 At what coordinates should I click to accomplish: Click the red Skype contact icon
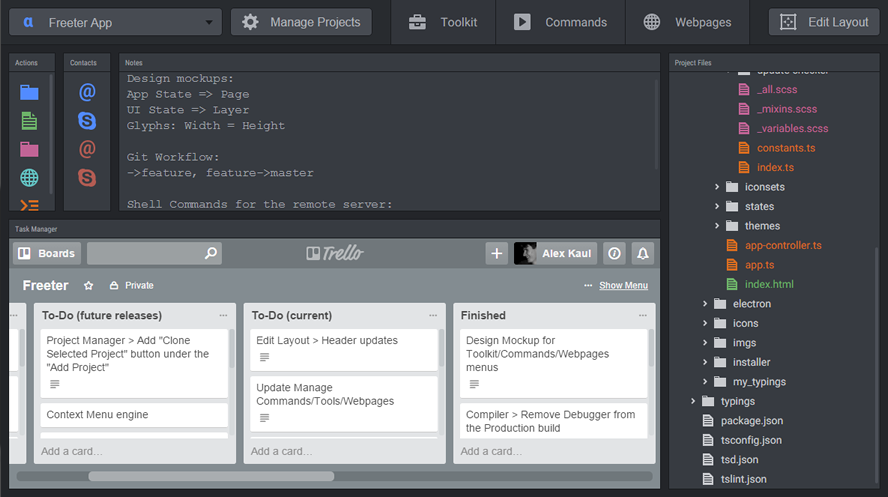(87, 178)
